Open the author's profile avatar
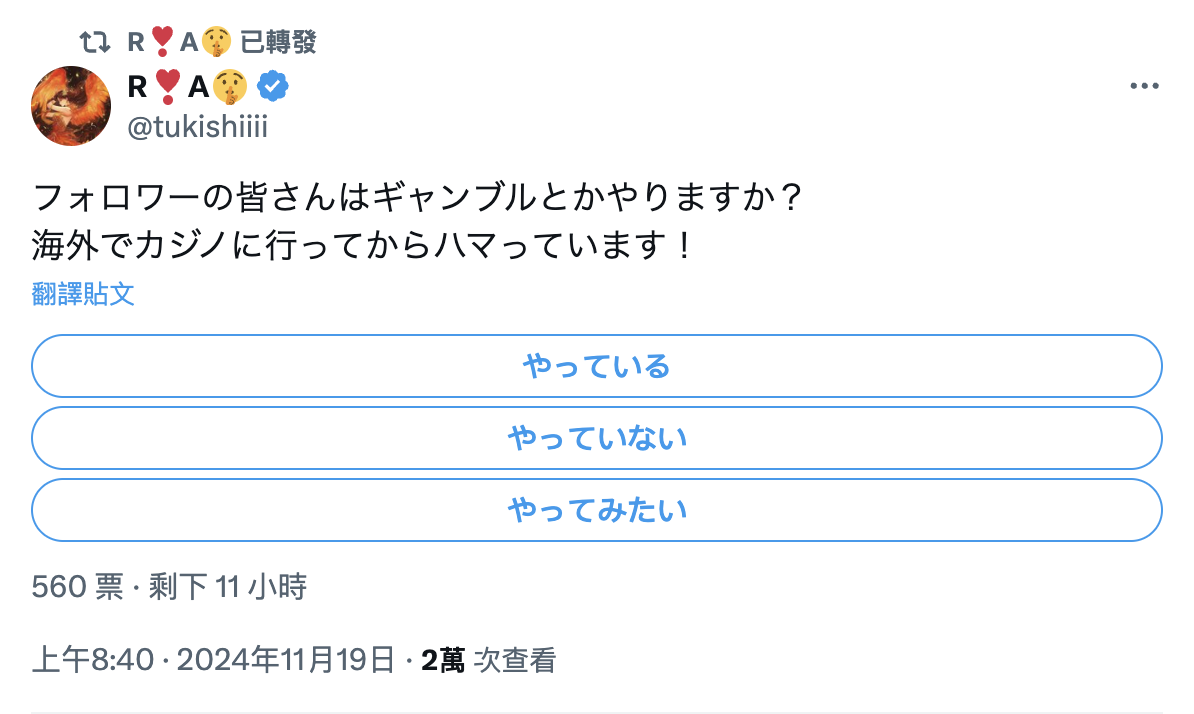Screen dimensions: 1194x714 coord(70,106)
